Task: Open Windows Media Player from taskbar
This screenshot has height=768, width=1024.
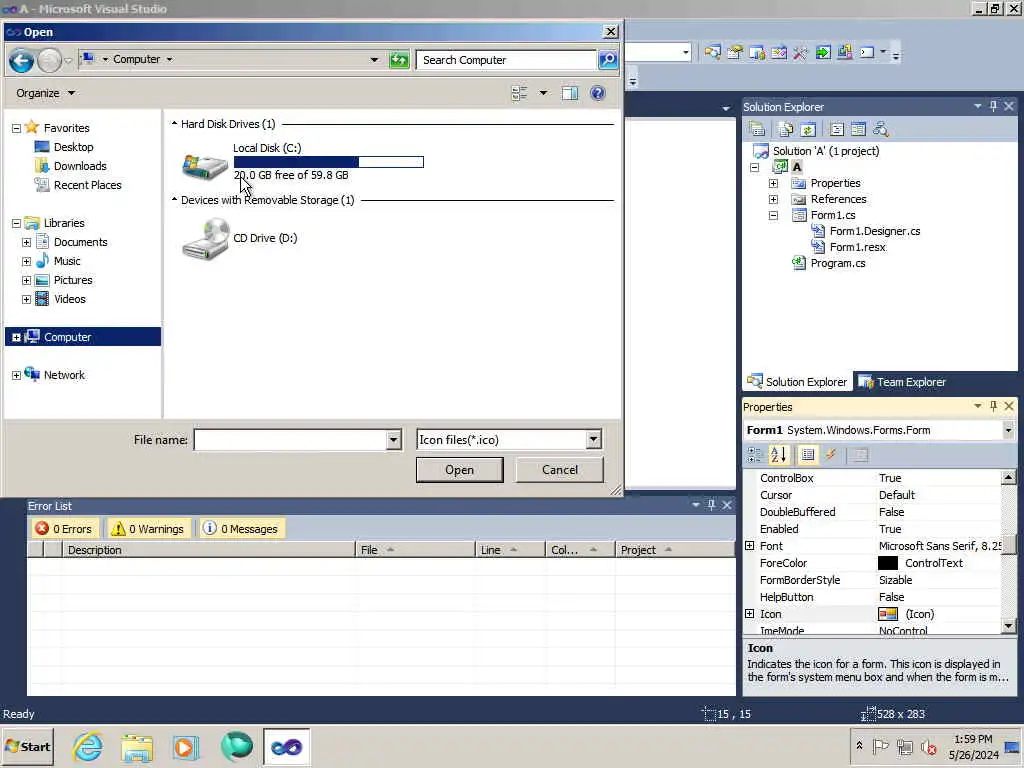Action: [185, 747]
